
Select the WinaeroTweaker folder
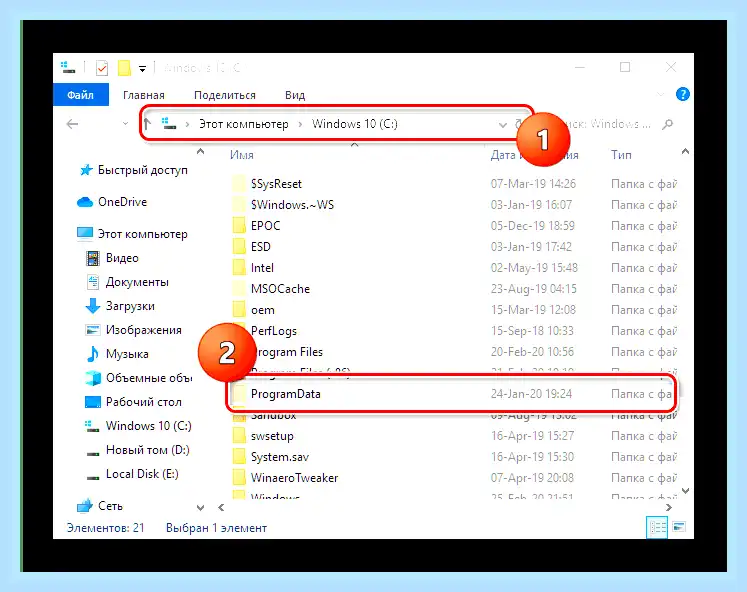(x=294, y=478)
